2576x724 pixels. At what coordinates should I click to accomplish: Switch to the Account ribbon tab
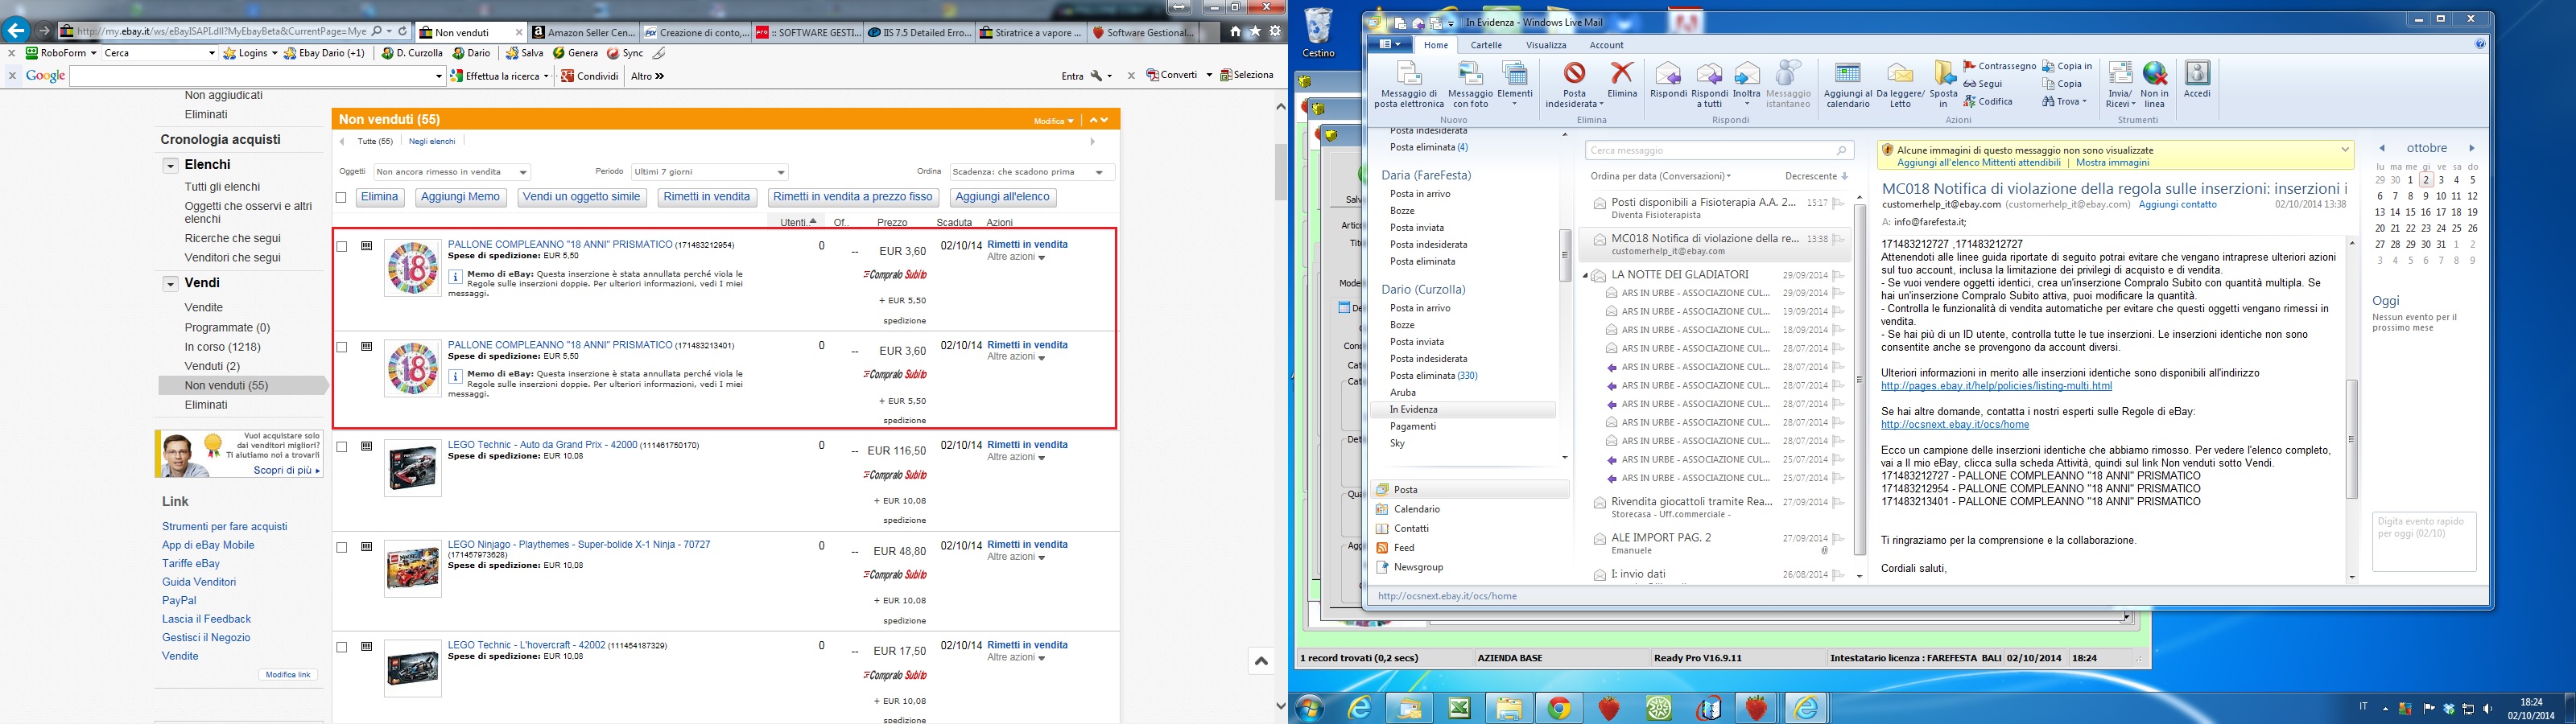1606,45
